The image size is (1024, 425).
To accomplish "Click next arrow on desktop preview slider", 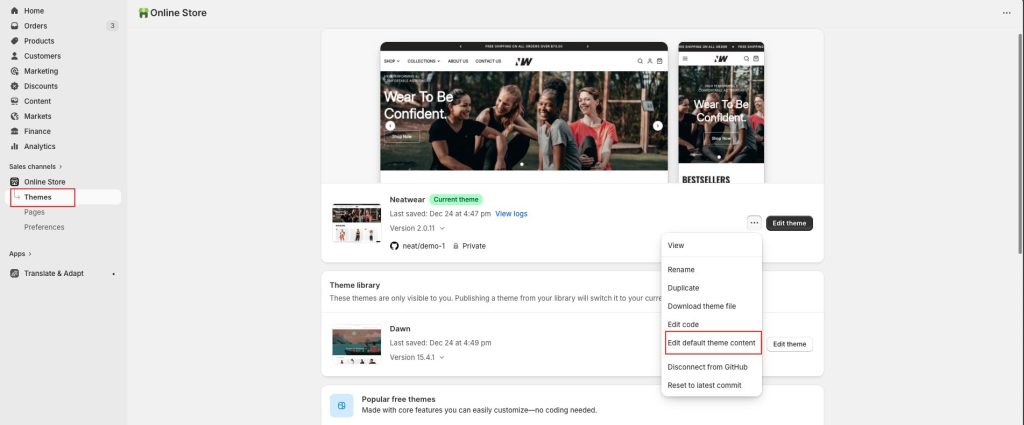I will coord(658,126).
